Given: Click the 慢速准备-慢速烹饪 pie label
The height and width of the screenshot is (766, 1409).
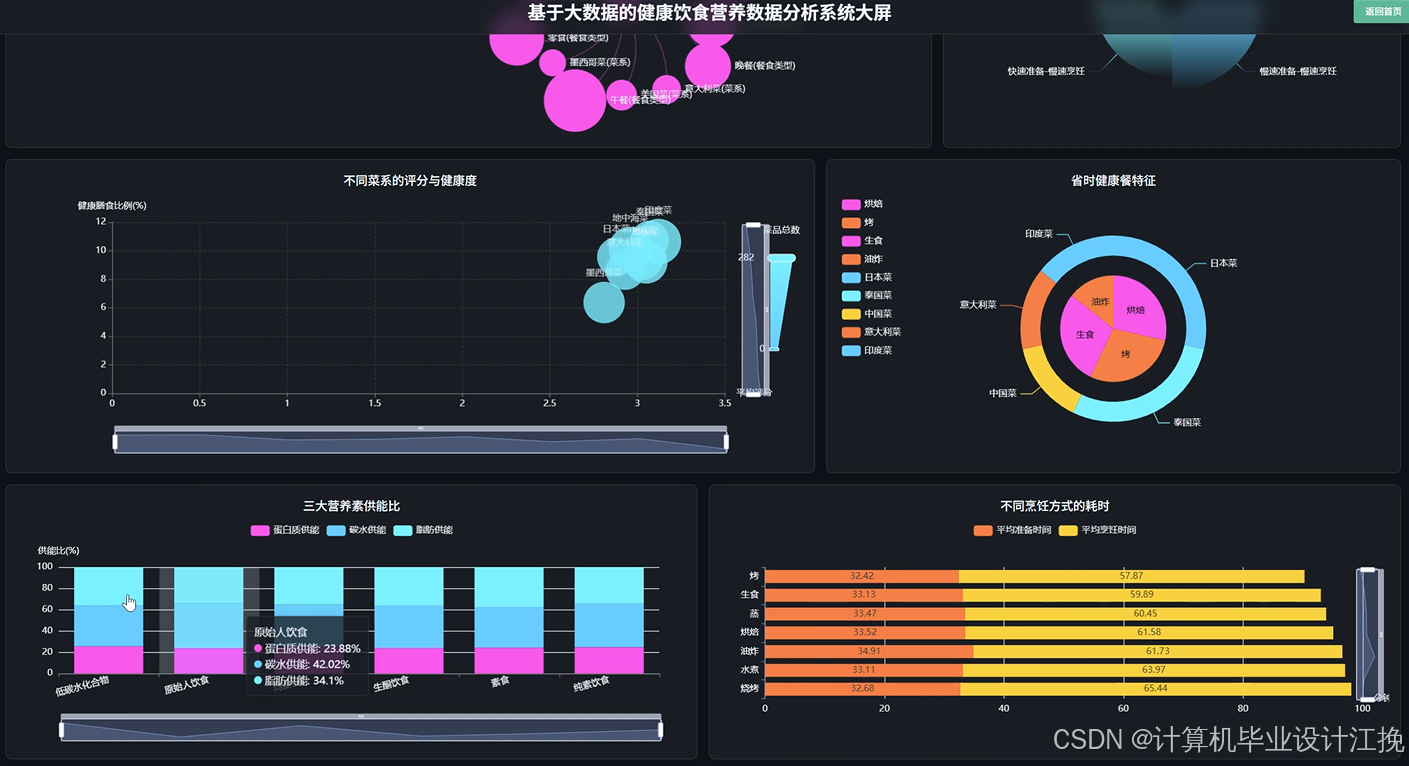Looking at the screenshot, I should [1298, 71].
